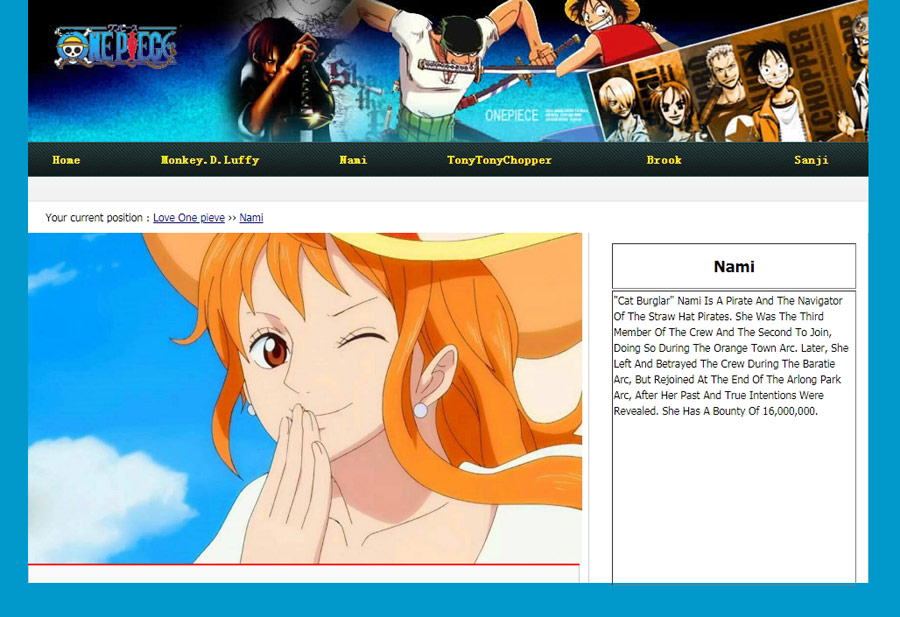This screenshot has height=617, width=900.
Task: Select Nami in the navigation bar
Action: (x=353, y=160)
